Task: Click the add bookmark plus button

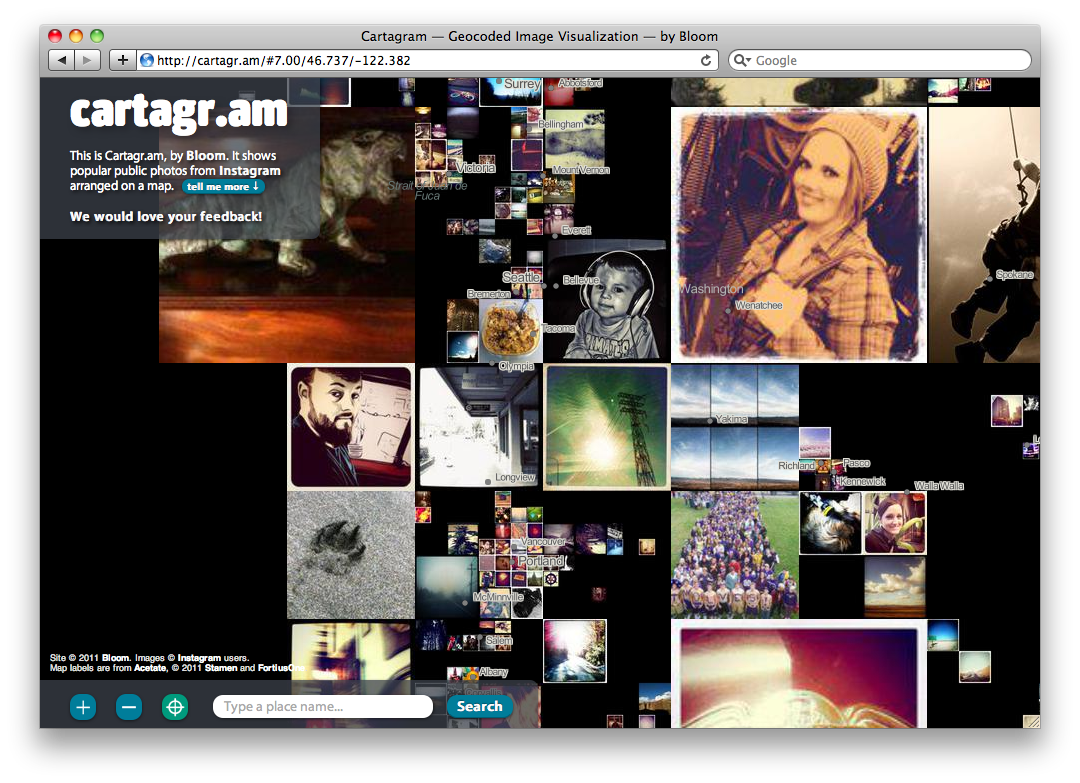Action: point(122,60)
